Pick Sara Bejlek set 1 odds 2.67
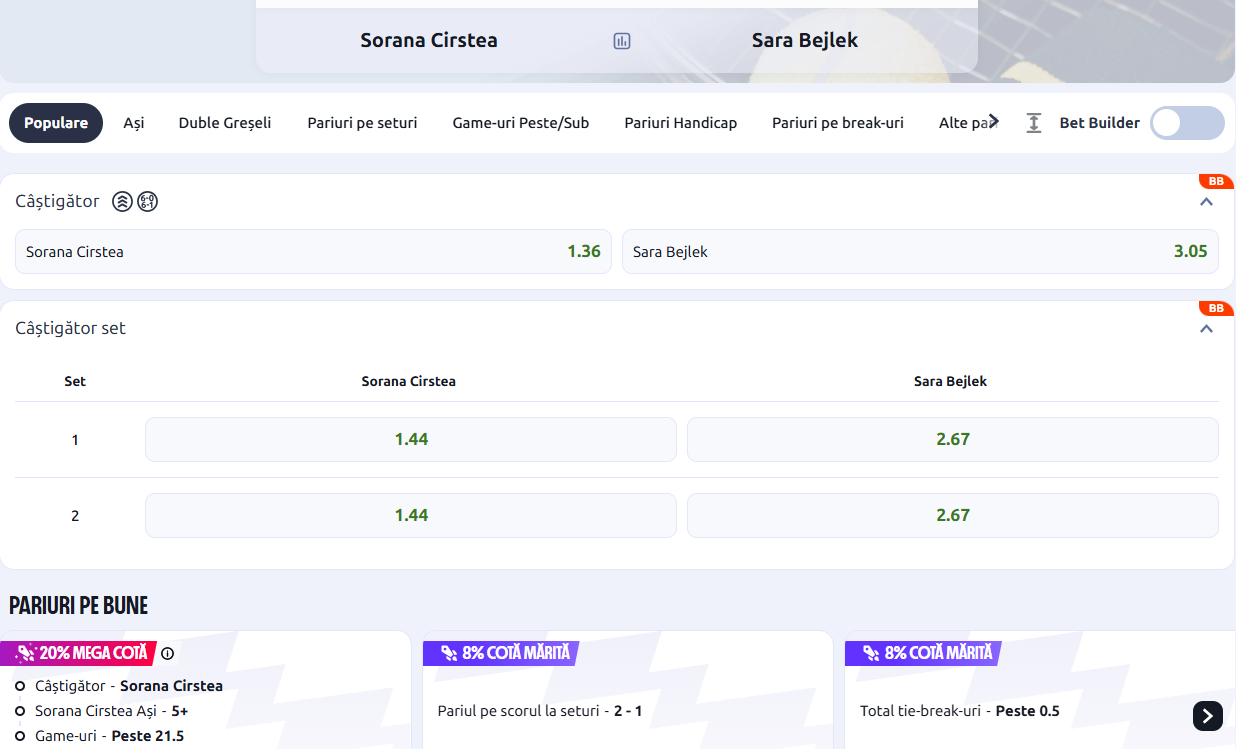The image size is (1236, 749). click(x=953, y=439)
